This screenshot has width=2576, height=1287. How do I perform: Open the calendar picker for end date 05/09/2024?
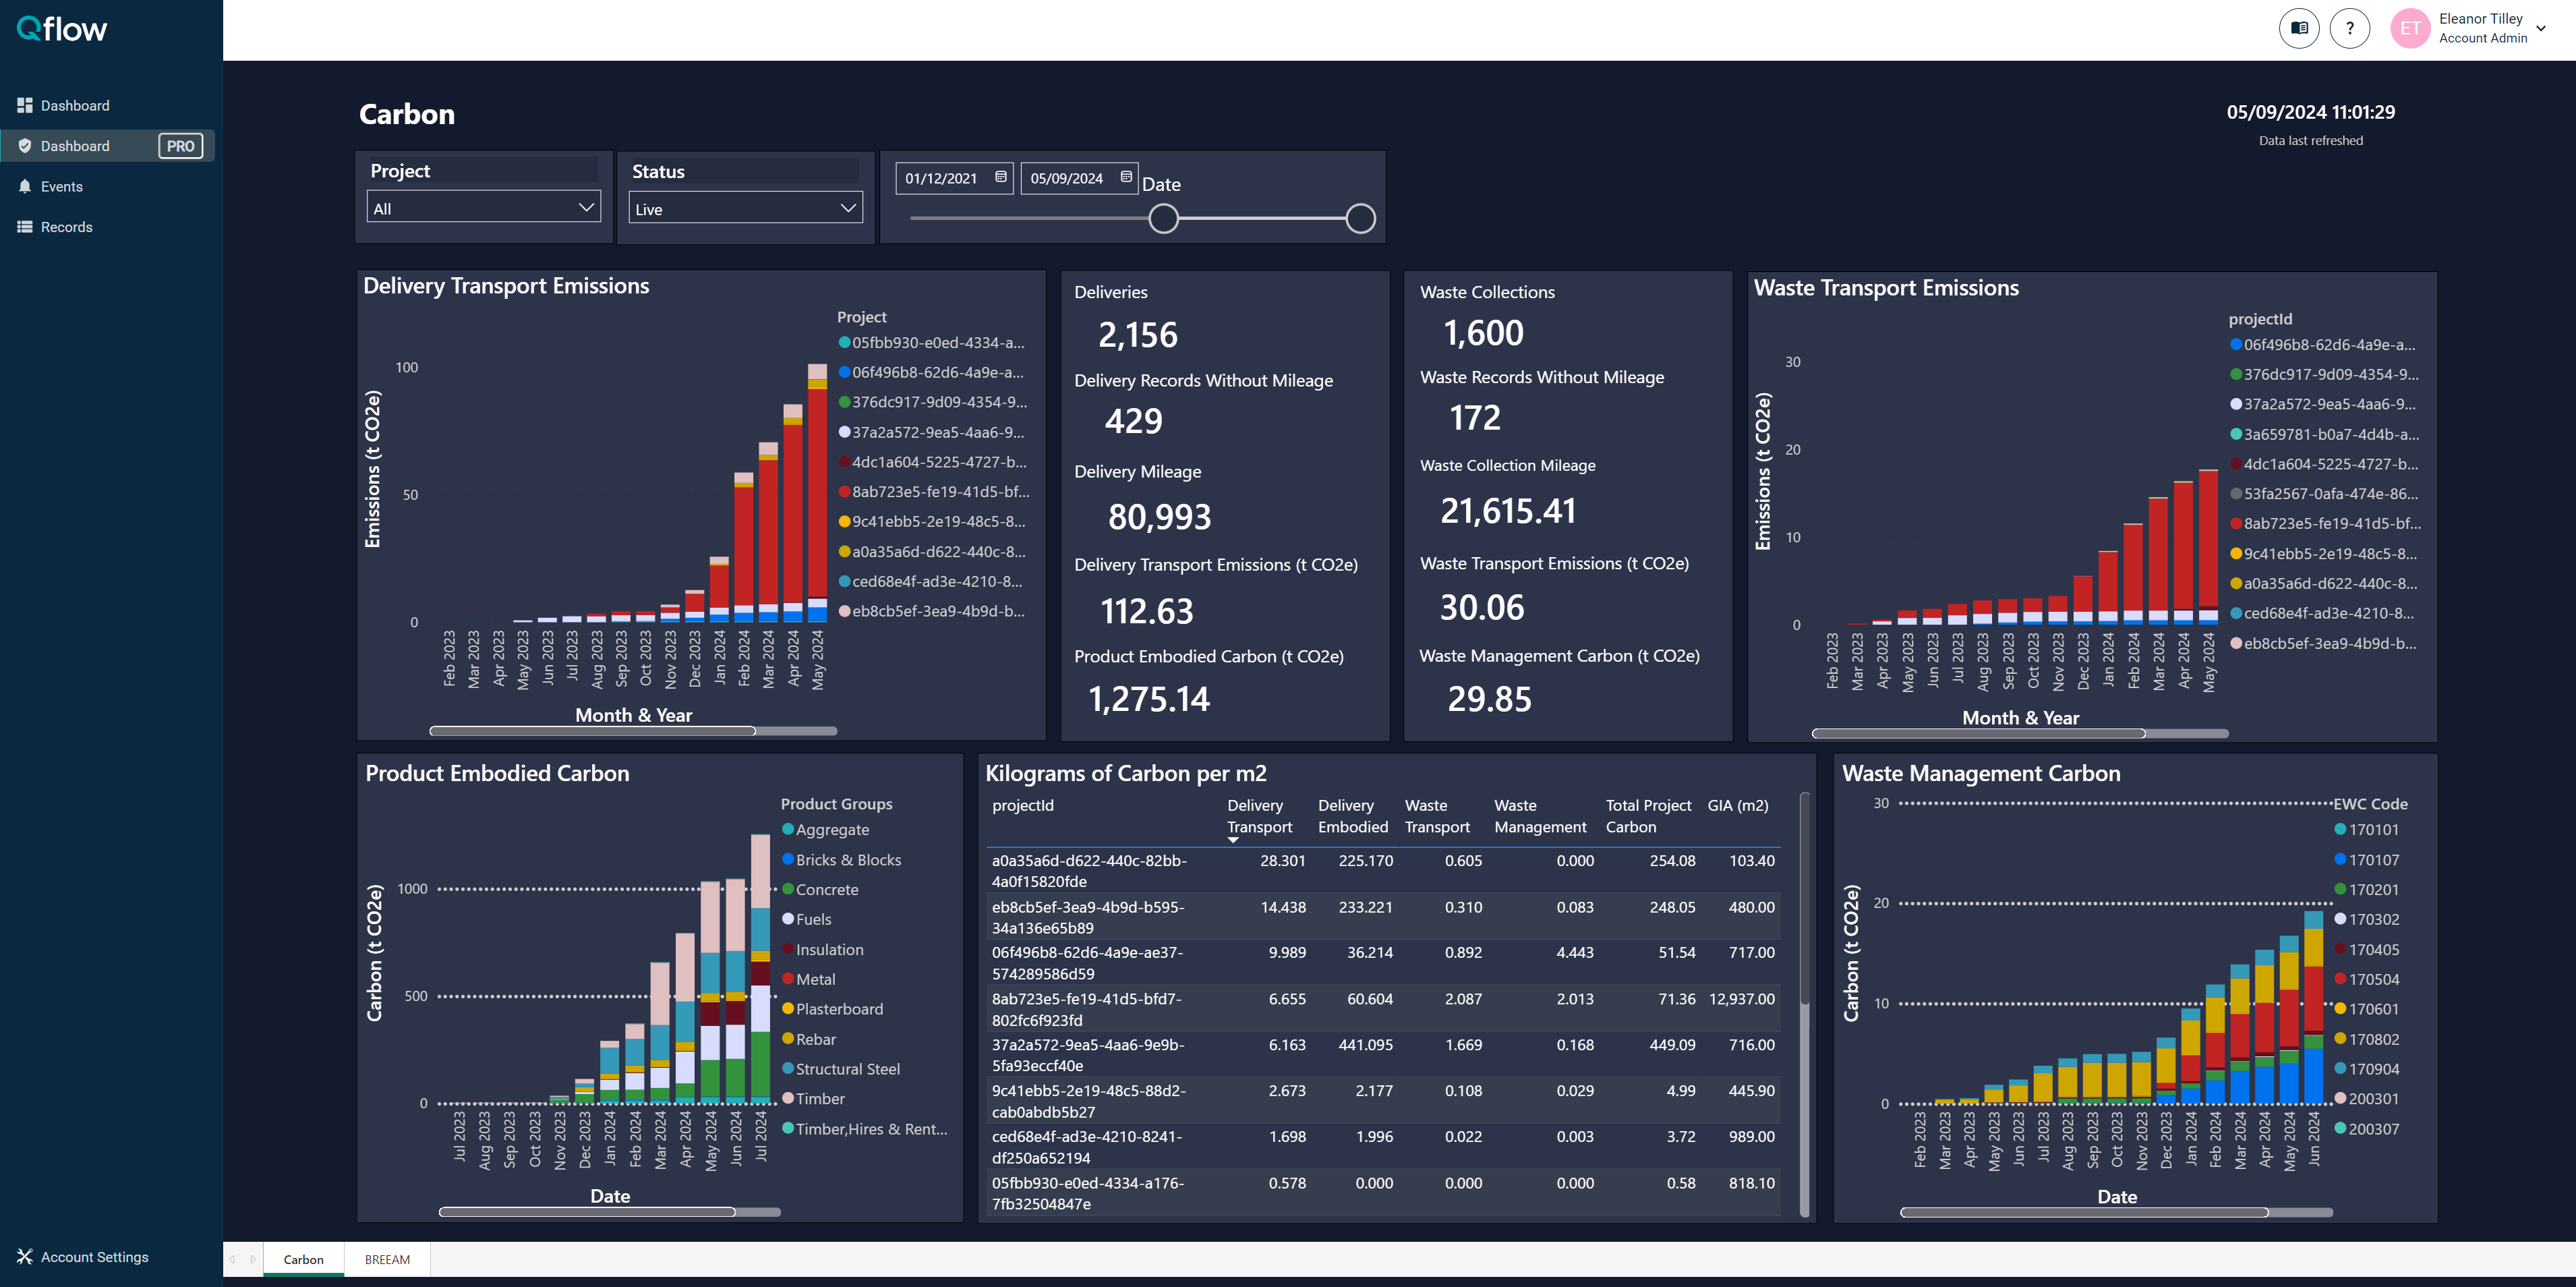(x=1125, y=177)
